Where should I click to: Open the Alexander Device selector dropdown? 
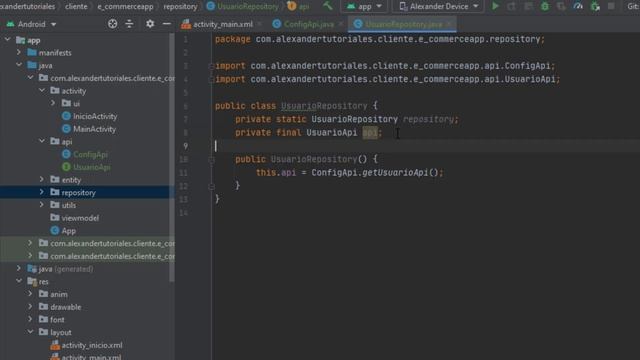439,6
